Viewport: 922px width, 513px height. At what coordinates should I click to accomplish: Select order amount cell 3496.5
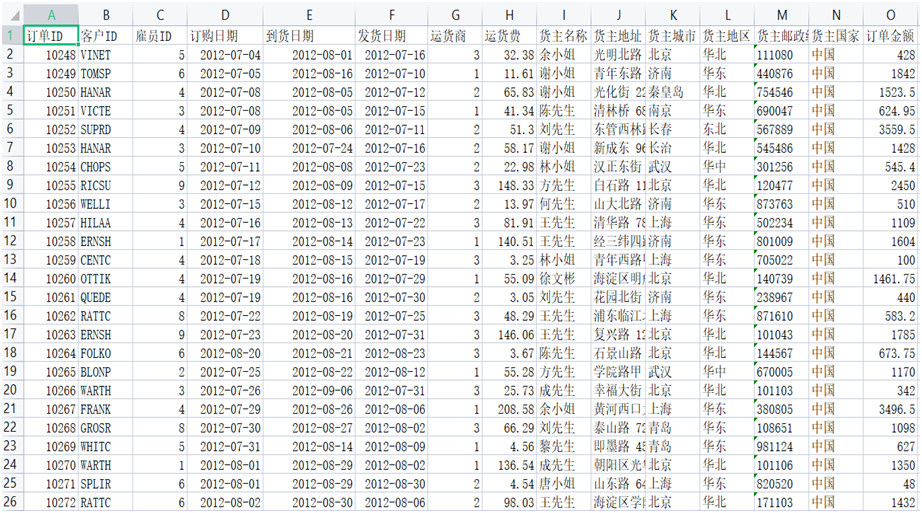[890, 409]
